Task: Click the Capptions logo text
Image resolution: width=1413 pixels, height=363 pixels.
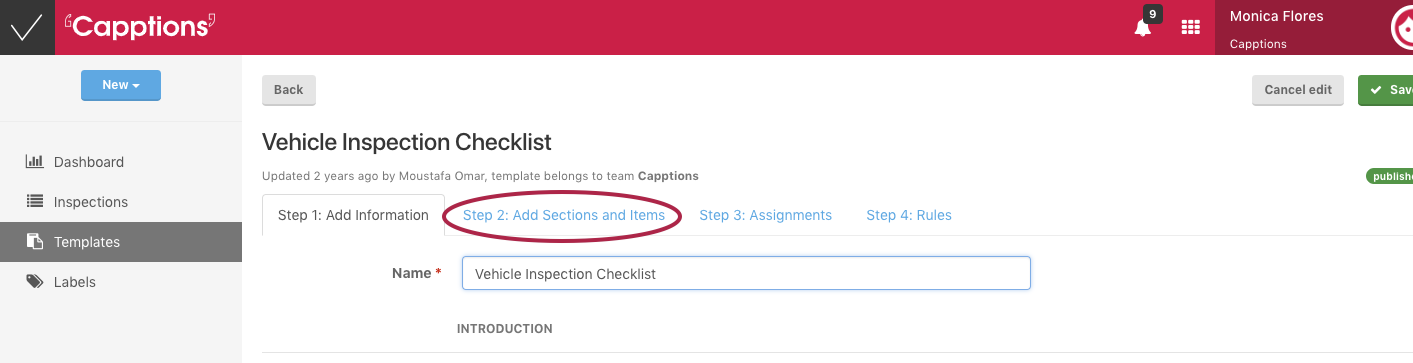Action: tap(140, 27)
